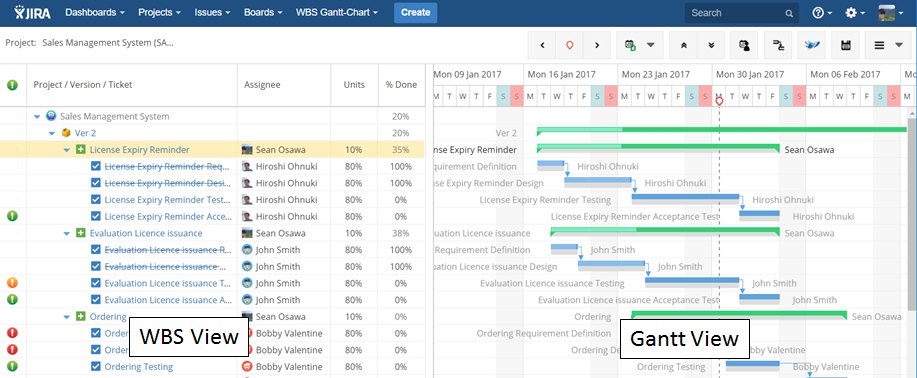Go to next period with right arrow
917x378 pixels.
[597, 45]
